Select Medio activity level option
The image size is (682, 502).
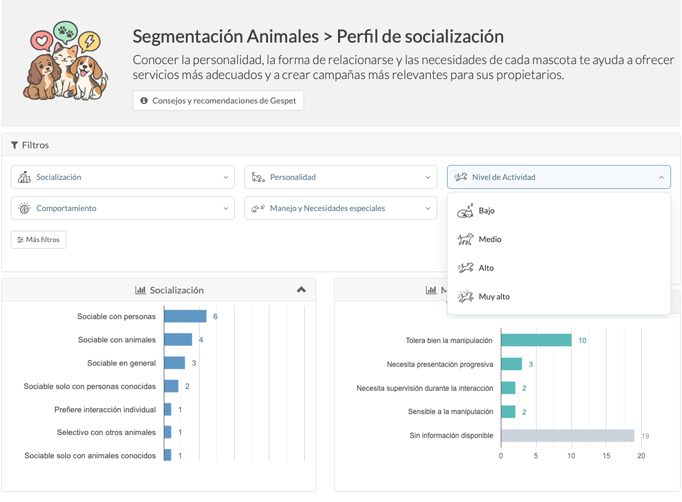(558, 239)
